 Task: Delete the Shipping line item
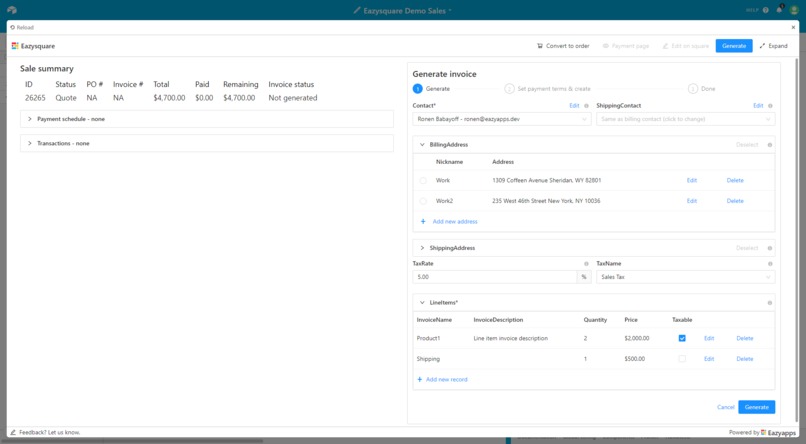point(744,359)
